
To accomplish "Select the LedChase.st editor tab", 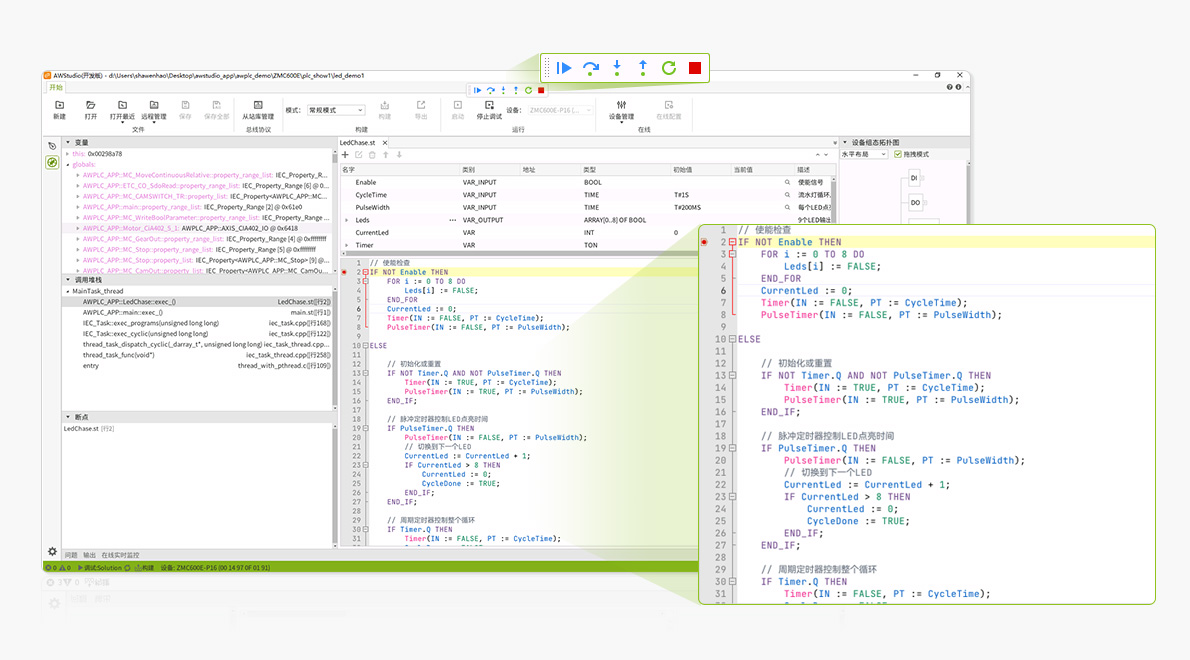I will click(x=356, y=143).
